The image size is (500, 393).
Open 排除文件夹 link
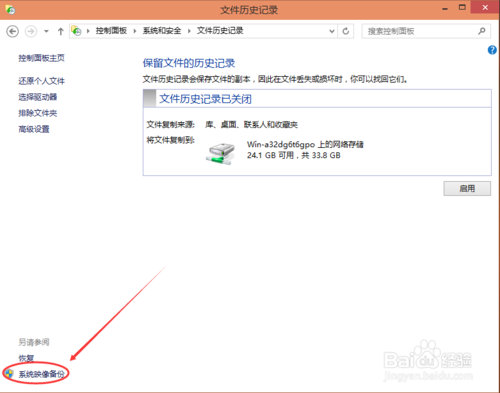point(38,113)
